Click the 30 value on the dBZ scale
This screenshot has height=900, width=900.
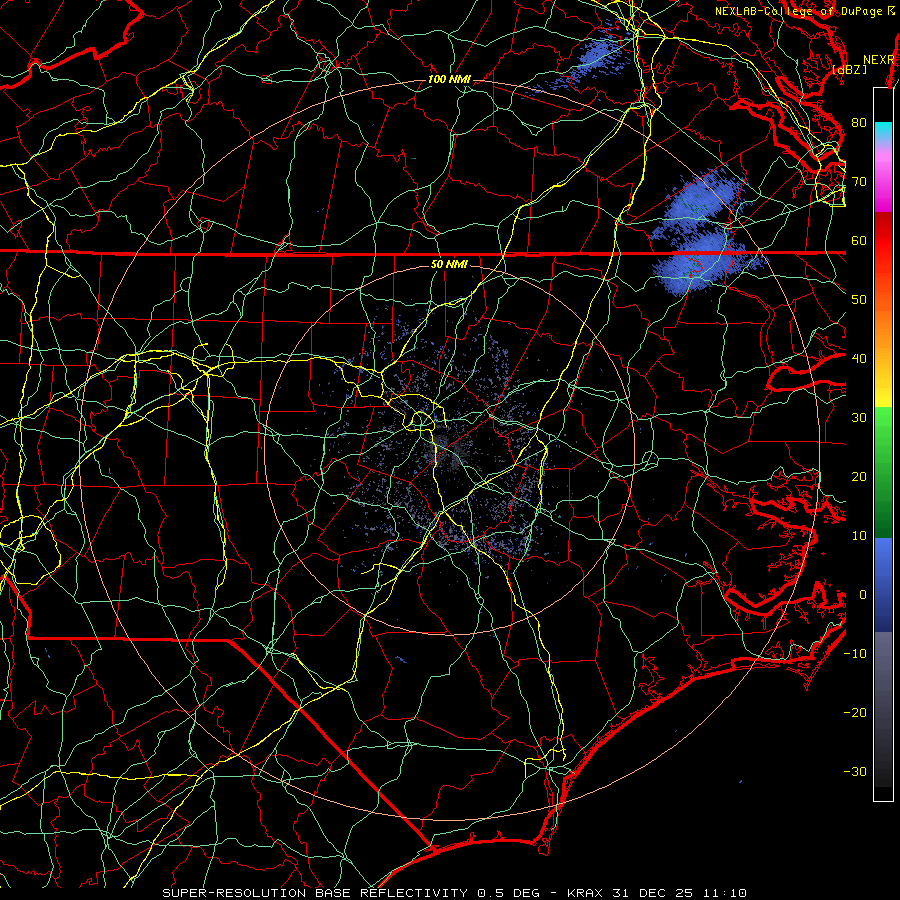(859, 418)
